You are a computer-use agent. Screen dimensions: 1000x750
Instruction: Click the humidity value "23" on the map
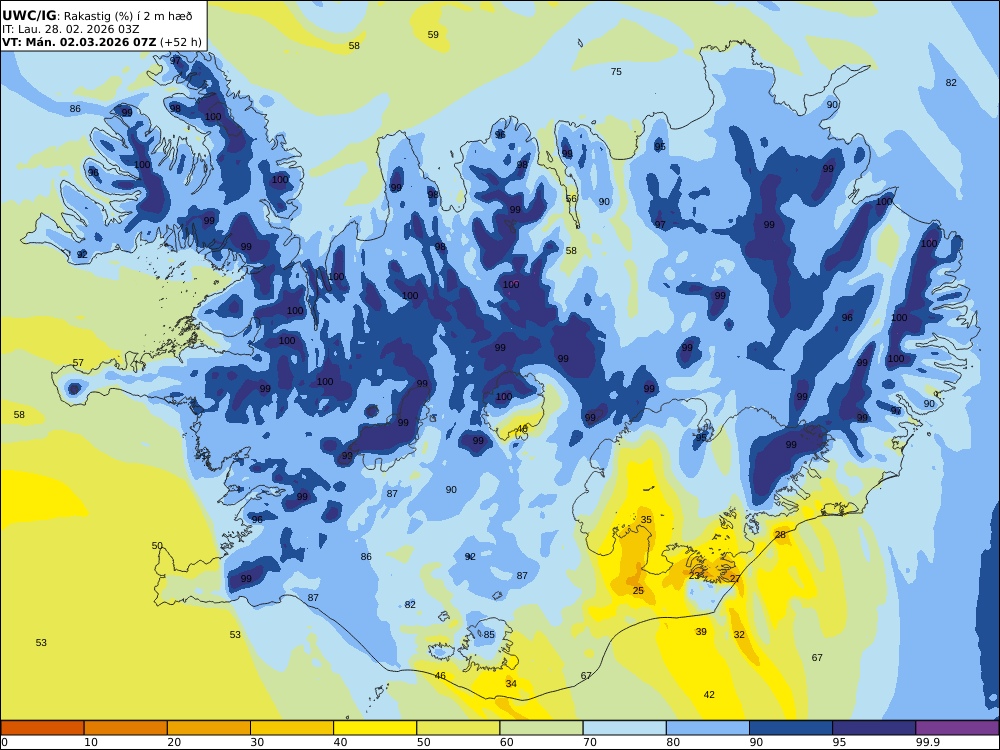(695, 575)
